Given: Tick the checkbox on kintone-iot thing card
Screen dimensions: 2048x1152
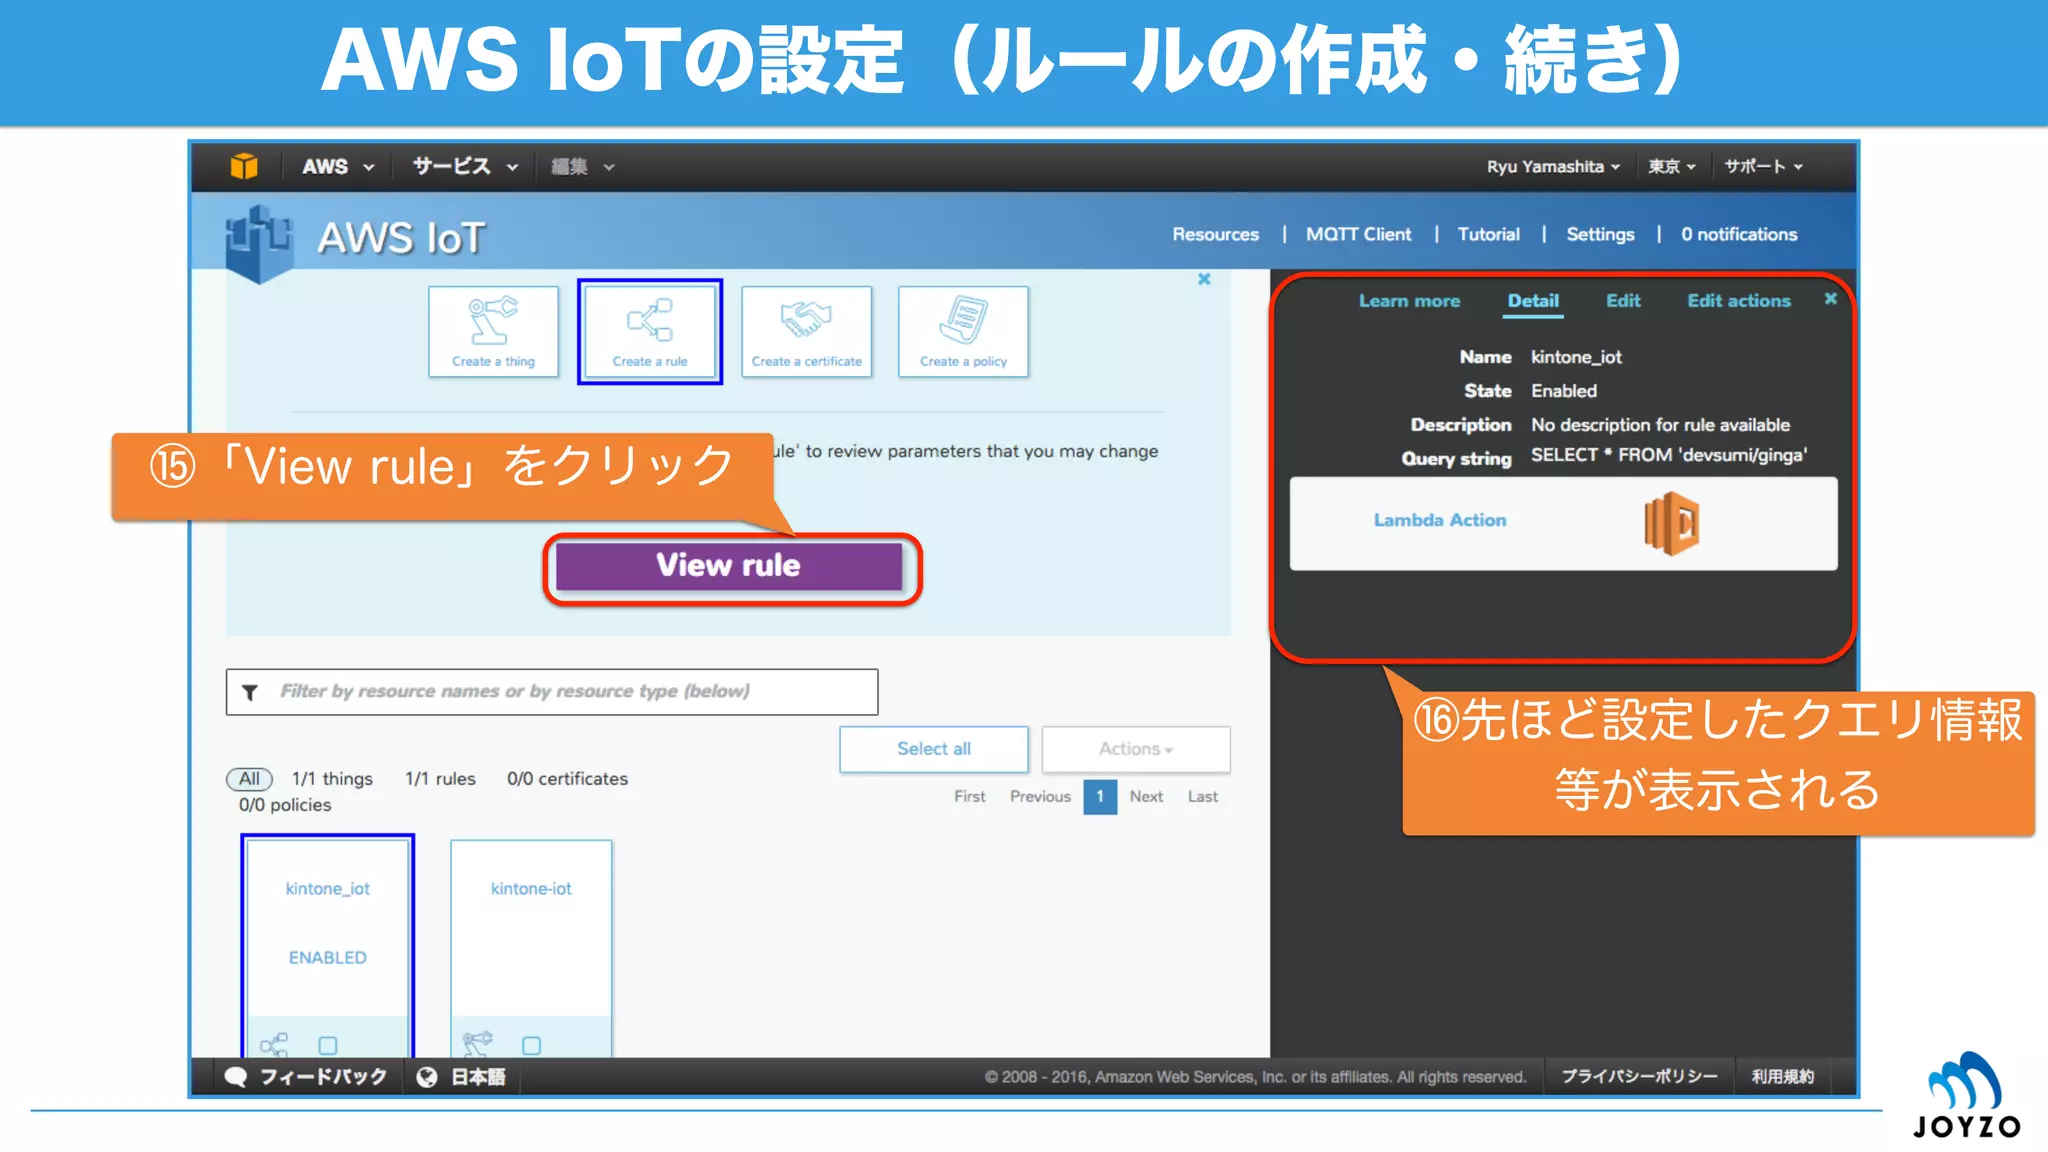Looking at the screenshot, I should pyautogui.click(x=531, y=1045).
